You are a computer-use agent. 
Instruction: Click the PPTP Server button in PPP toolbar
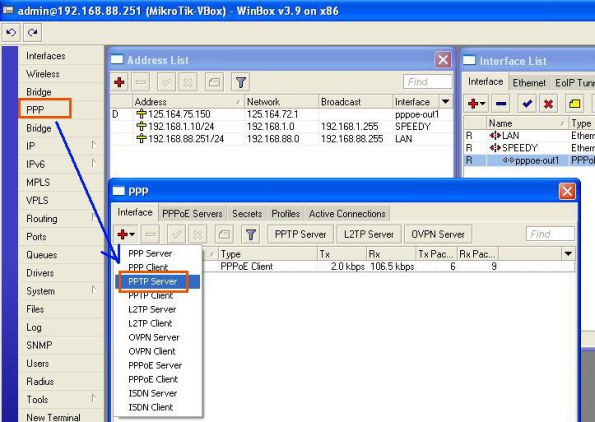(x=301, y=234)
